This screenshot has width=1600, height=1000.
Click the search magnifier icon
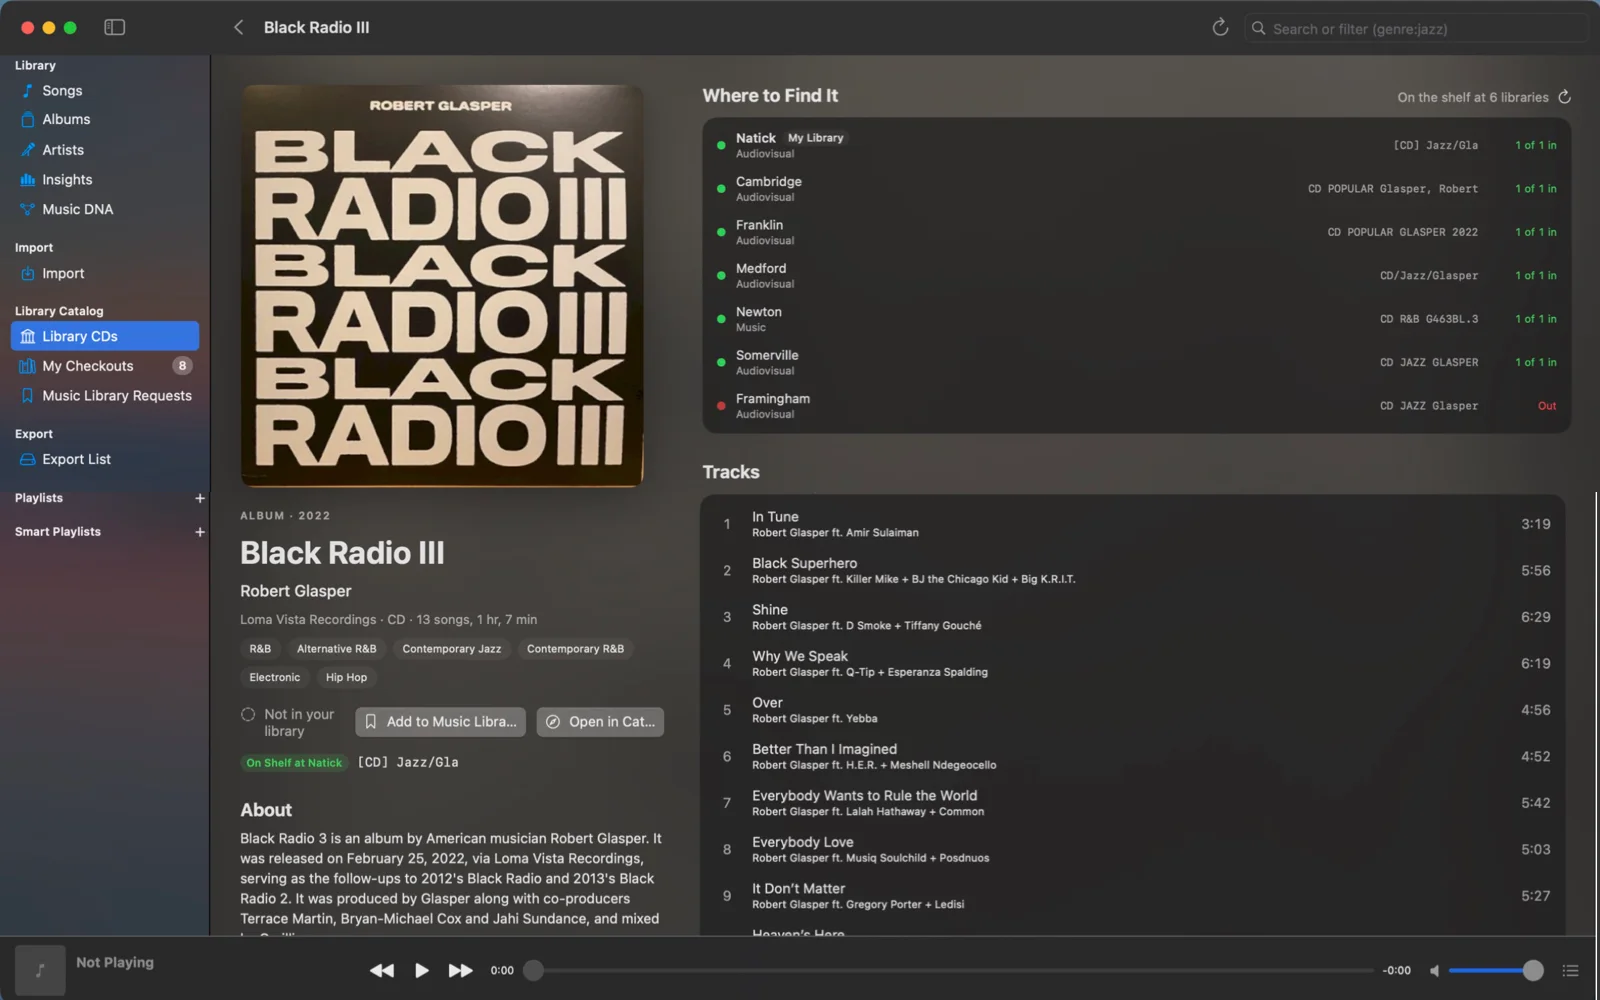pos(1259,29)
